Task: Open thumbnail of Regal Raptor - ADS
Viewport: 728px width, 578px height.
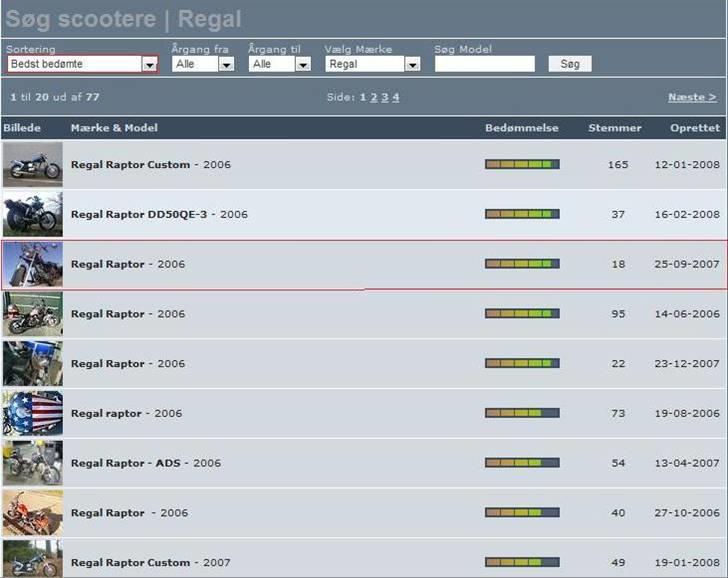Action: (32, 463)
